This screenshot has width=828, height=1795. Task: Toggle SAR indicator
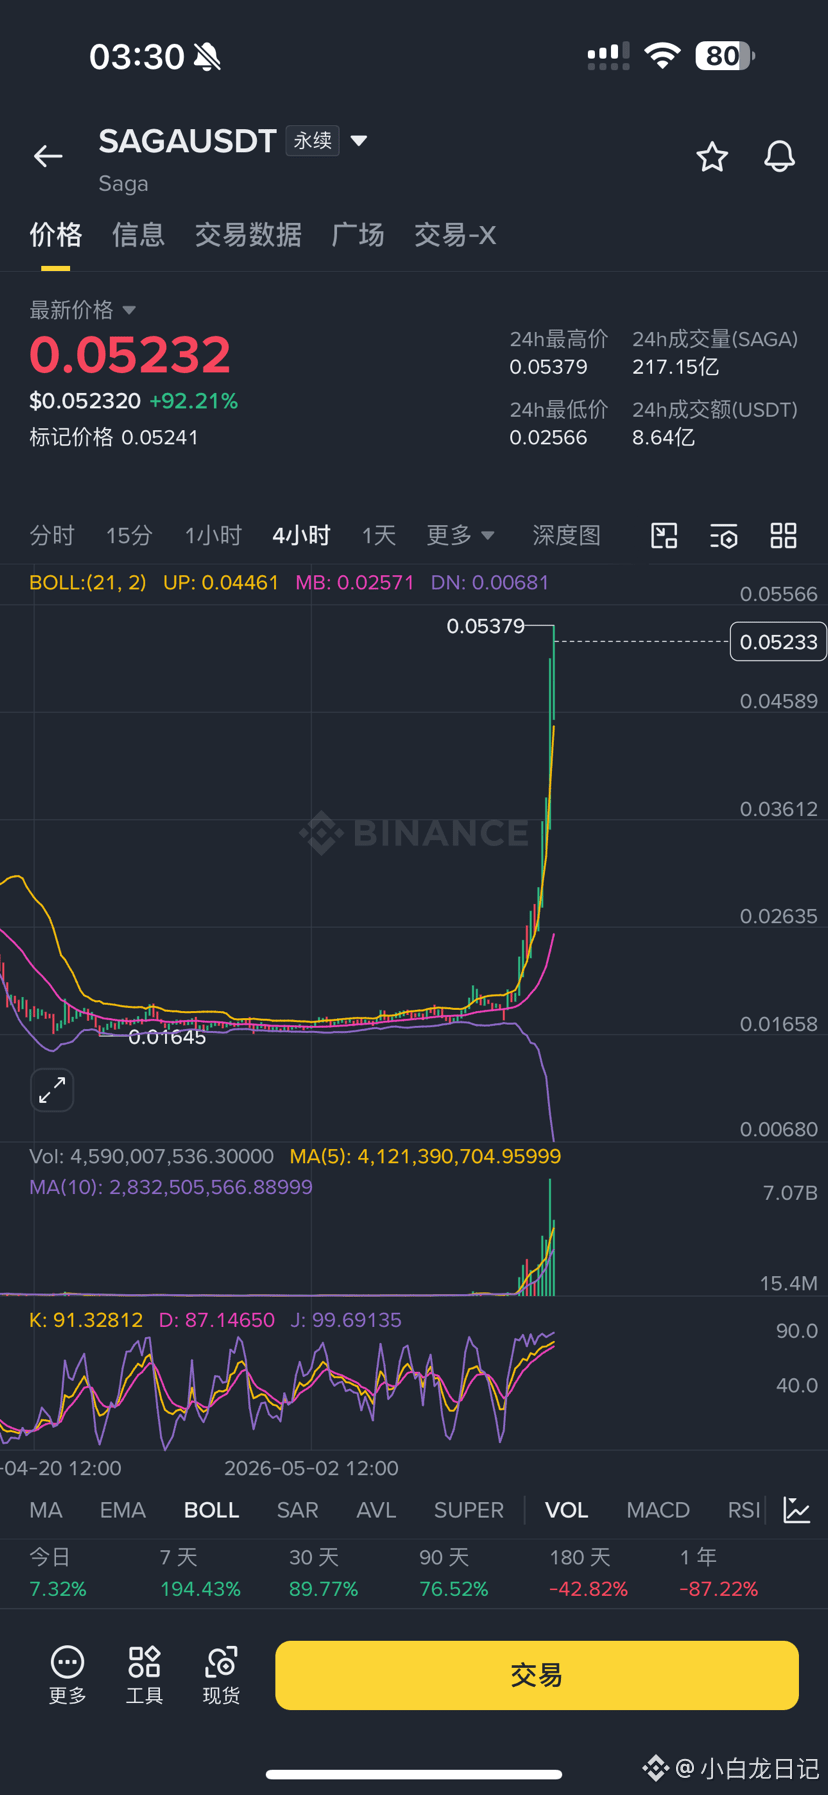coord(297,1510)
